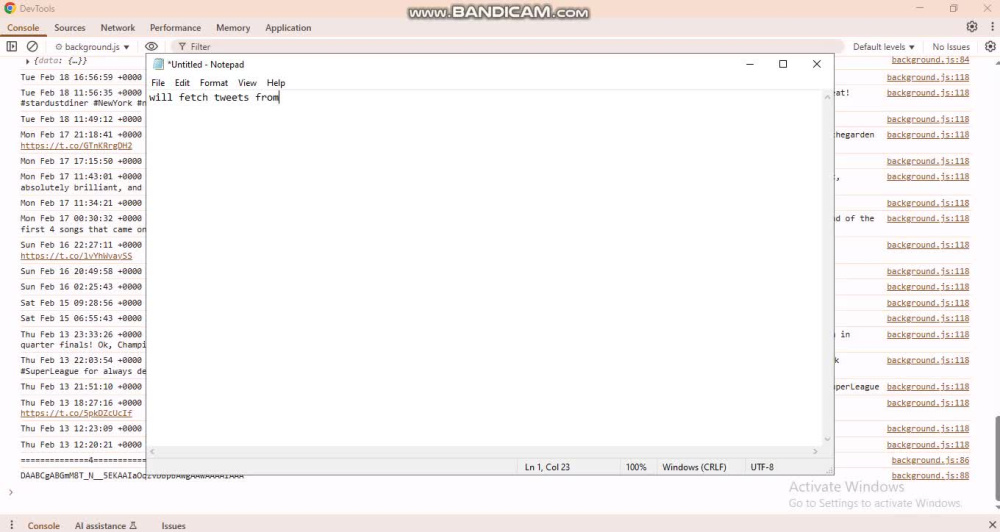Open the background.js:86 source link
The height and width of the screenshot is (532, 1000).
[x=930, y=460]
